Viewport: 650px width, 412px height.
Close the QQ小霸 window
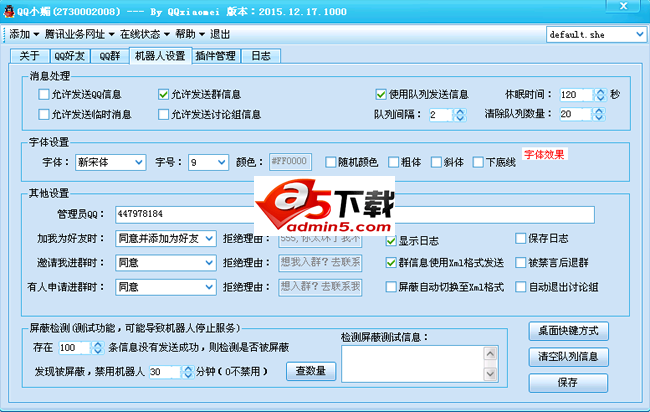(x=623, y=6)
